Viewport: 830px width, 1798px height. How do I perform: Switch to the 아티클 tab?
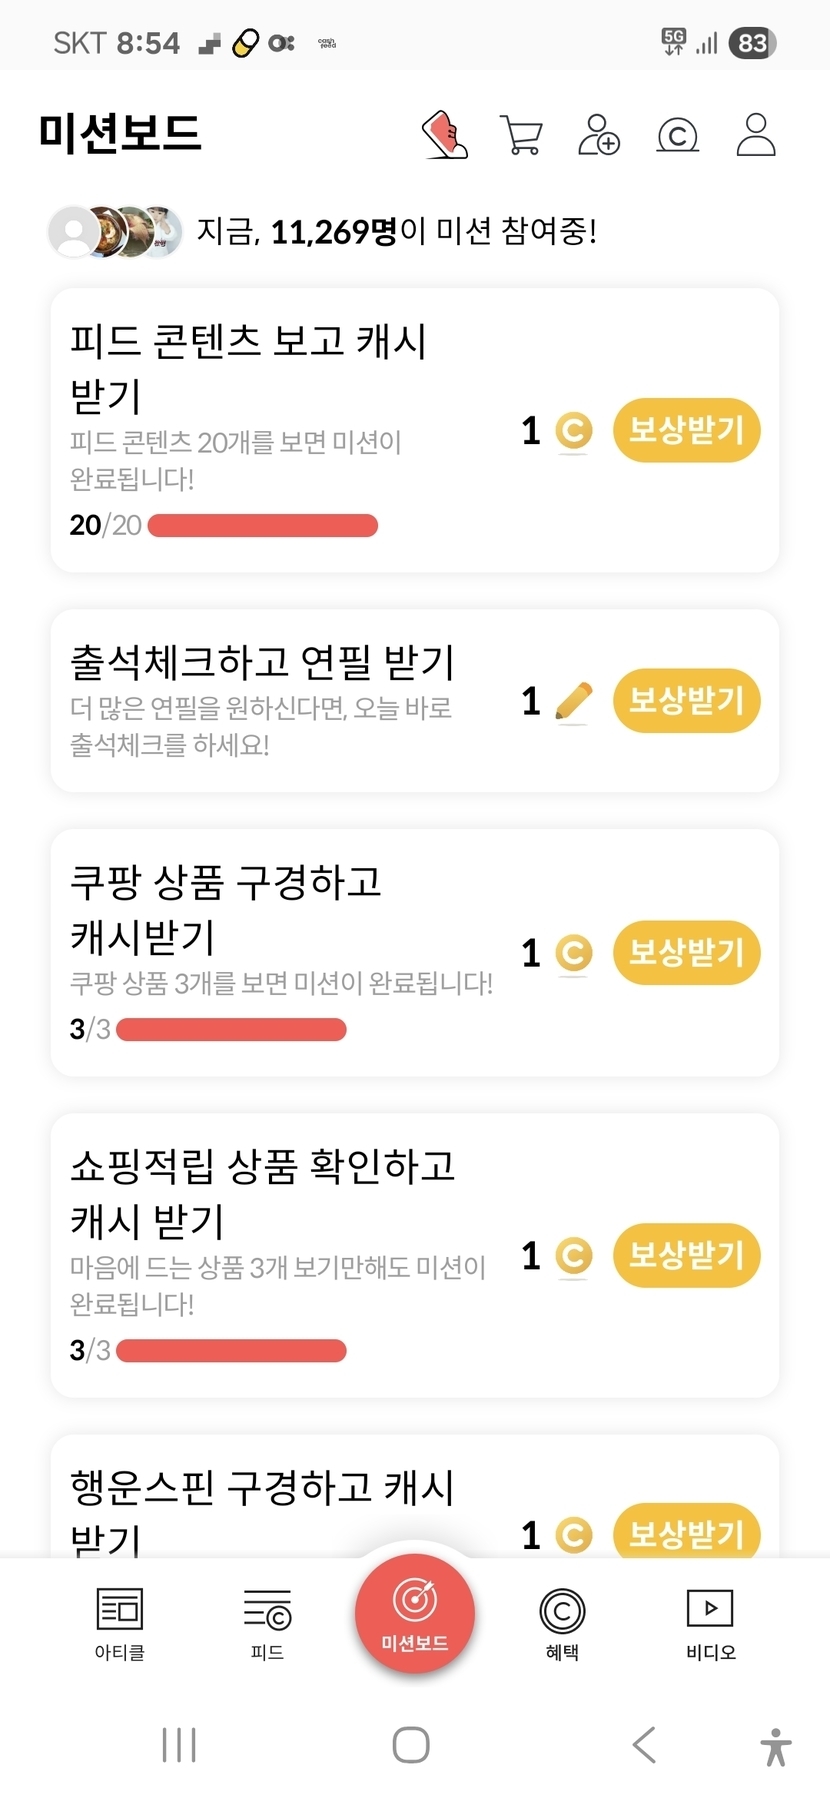(x=120, y=1622)
